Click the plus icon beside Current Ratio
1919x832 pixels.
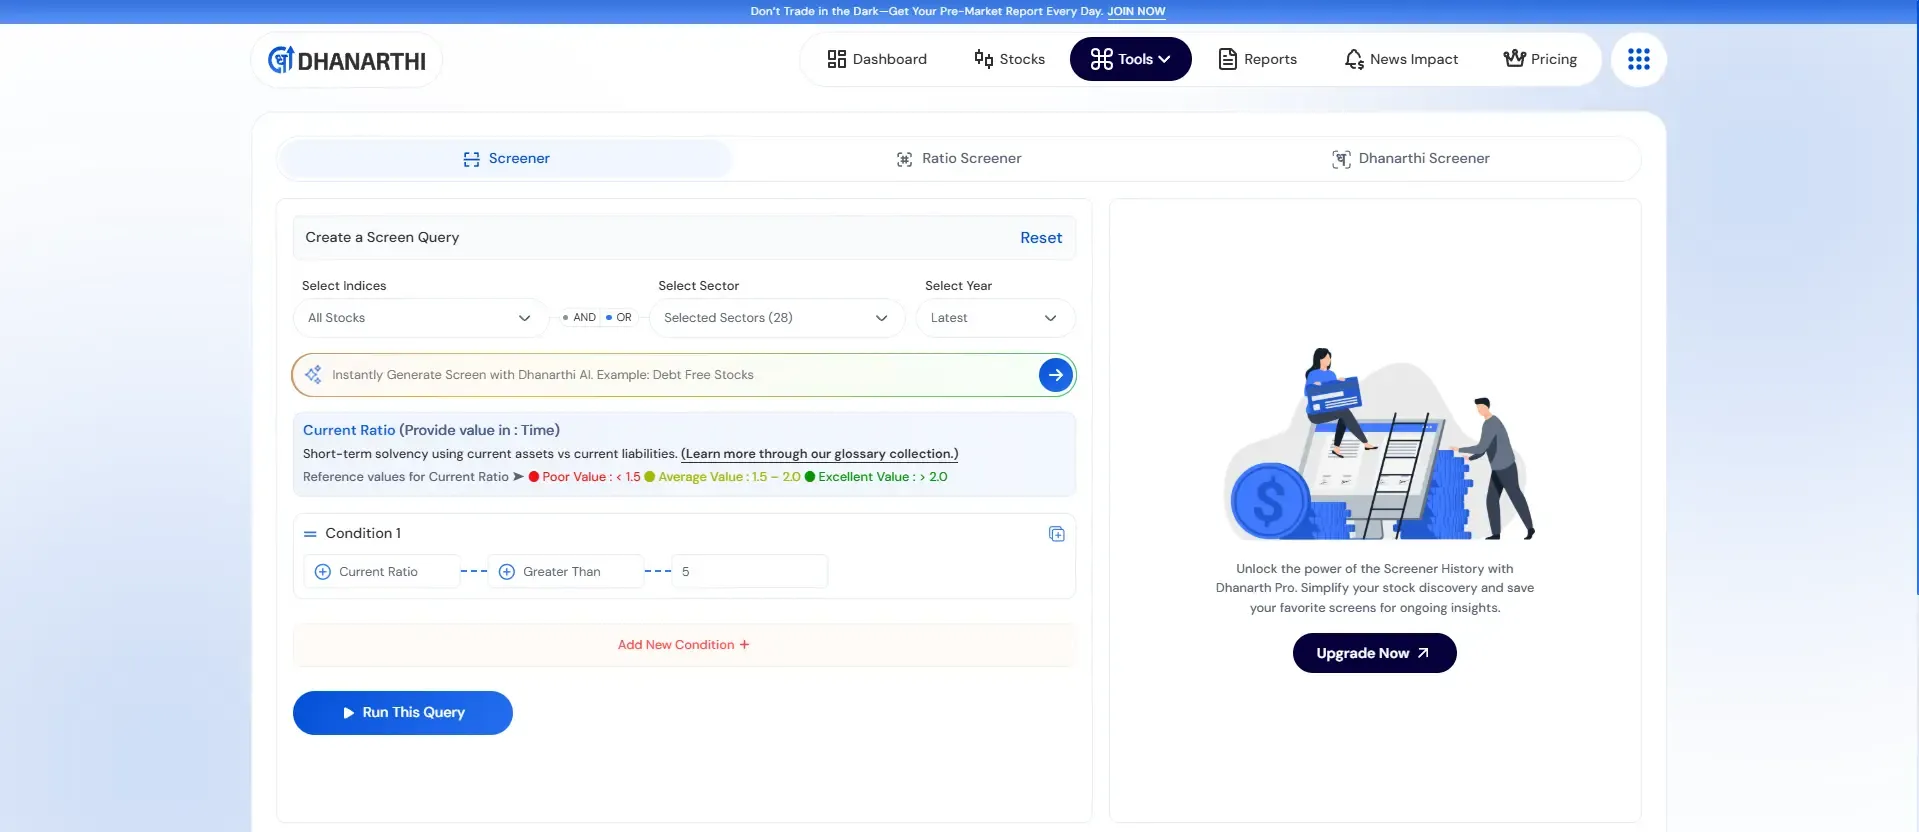323,572
